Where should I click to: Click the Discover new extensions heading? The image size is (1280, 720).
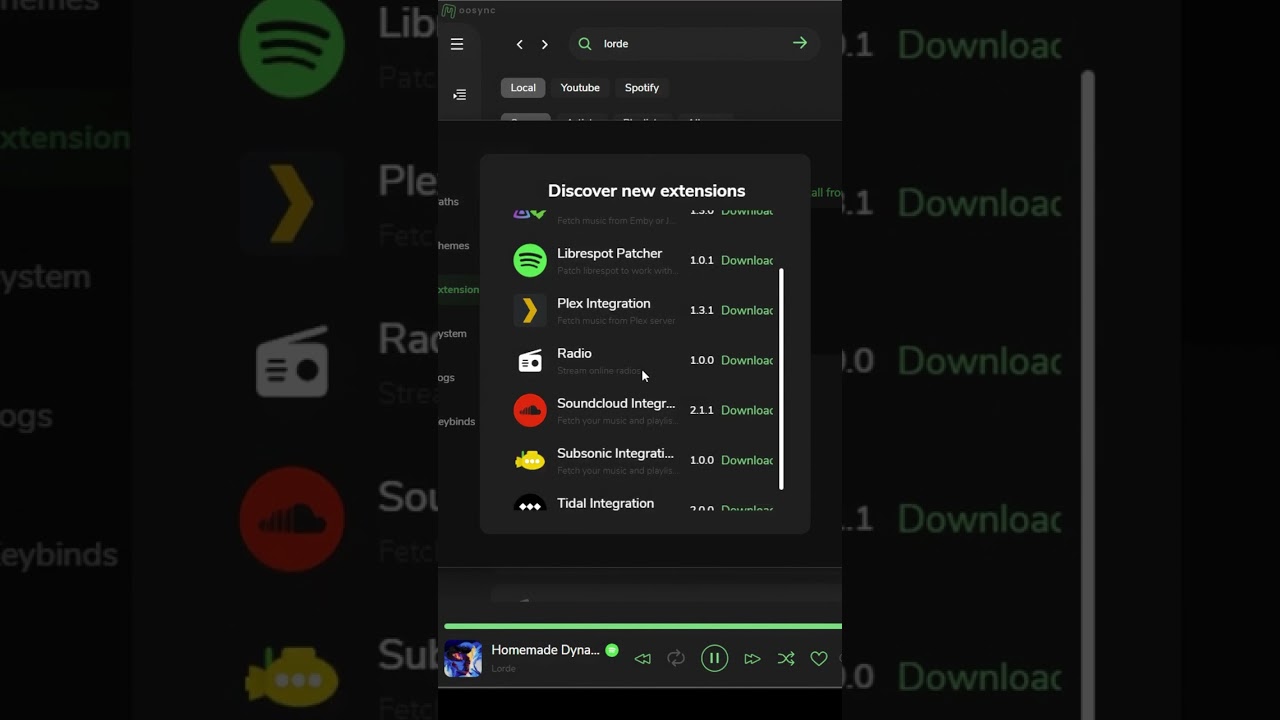point(646,191)
